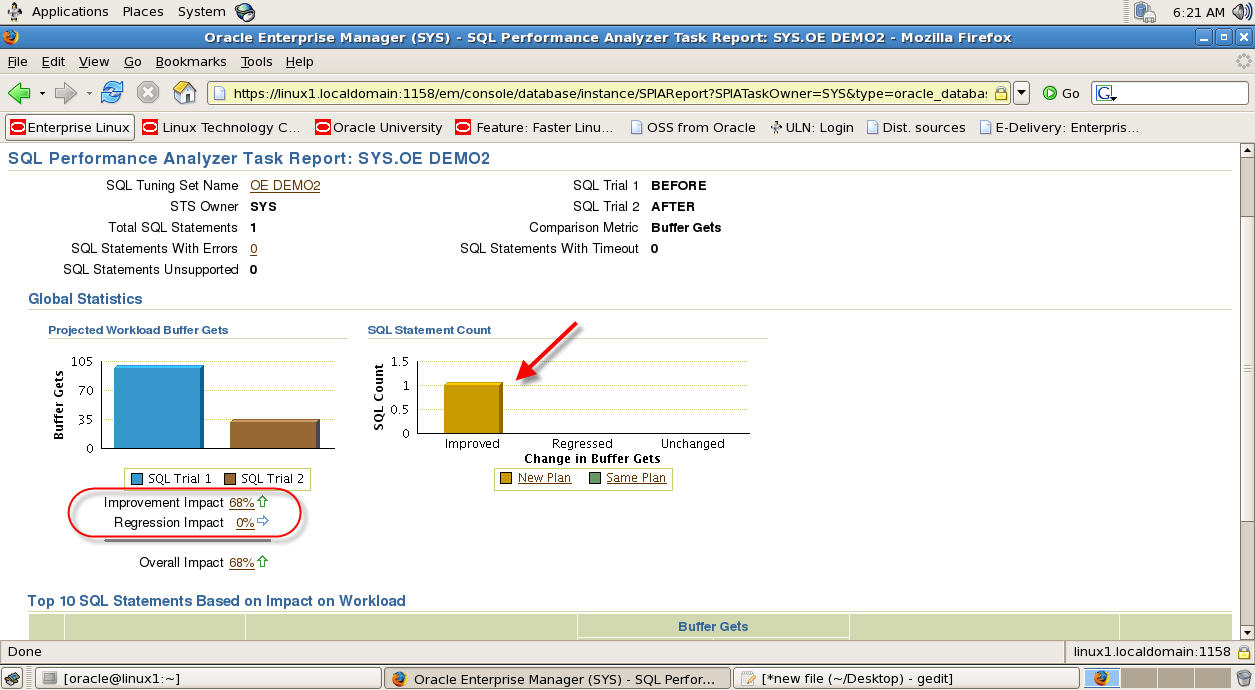Screen dimensions: 1255x690
Task: Open the address bar history dropdown
Action: [1021, 91]
